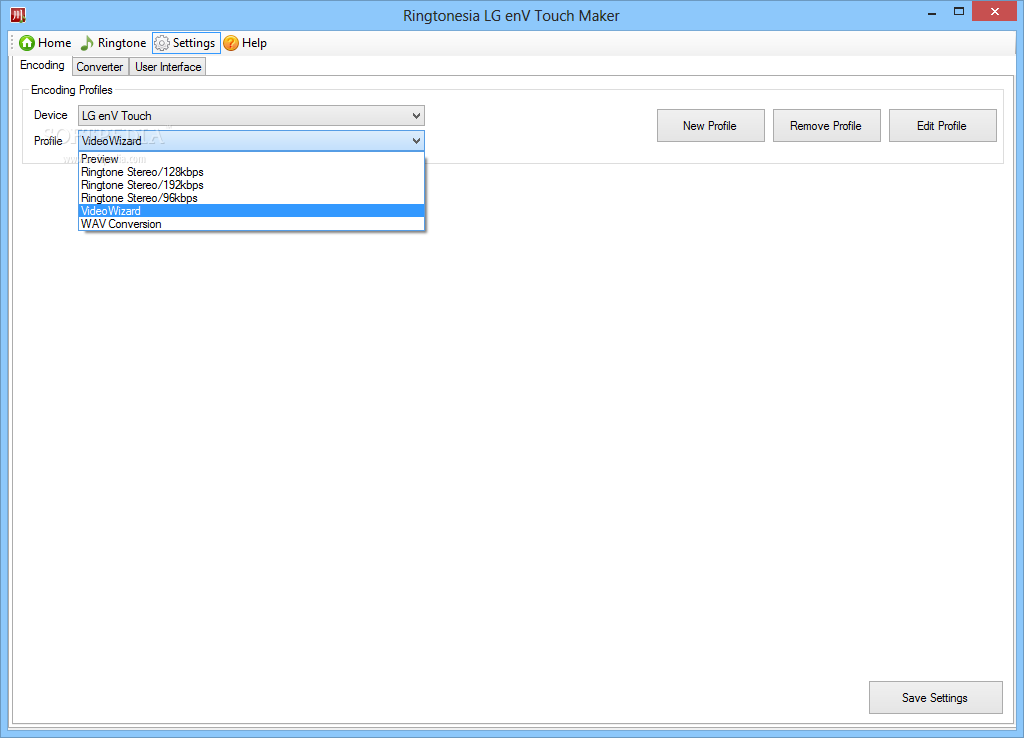Select Ringtone Stereo/192kbps profile

(251, 185)
